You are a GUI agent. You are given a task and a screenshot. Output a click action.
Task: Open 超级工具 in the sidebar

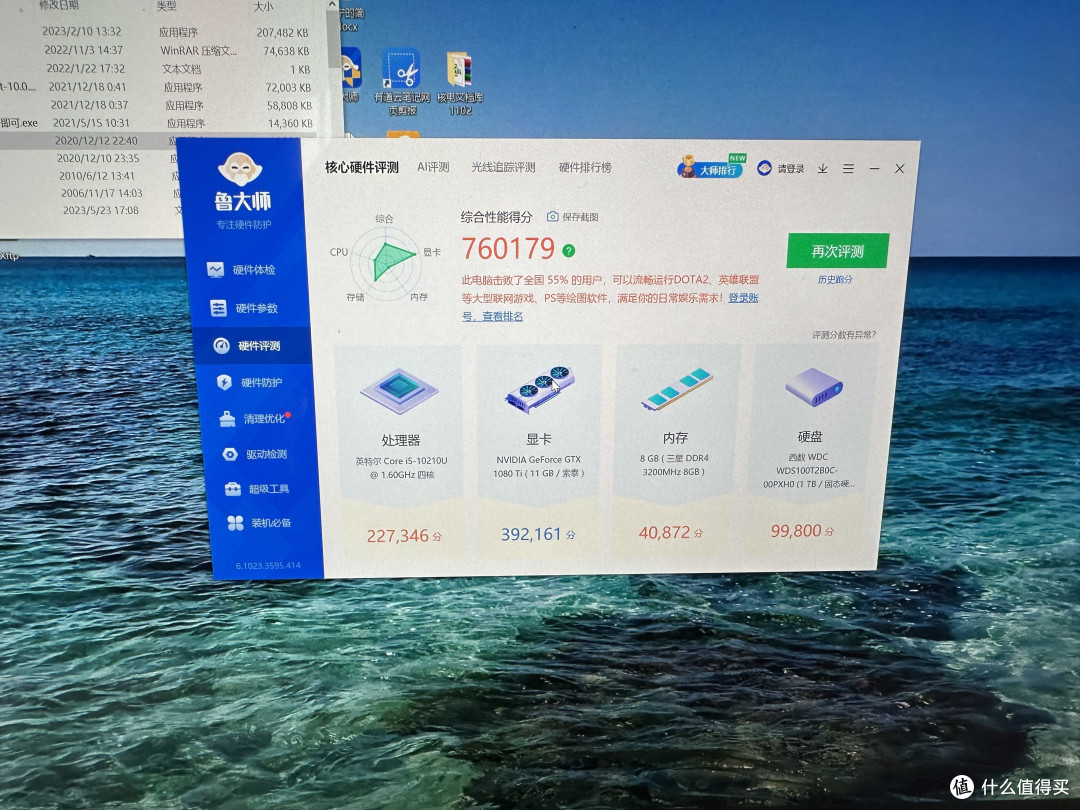258,489
